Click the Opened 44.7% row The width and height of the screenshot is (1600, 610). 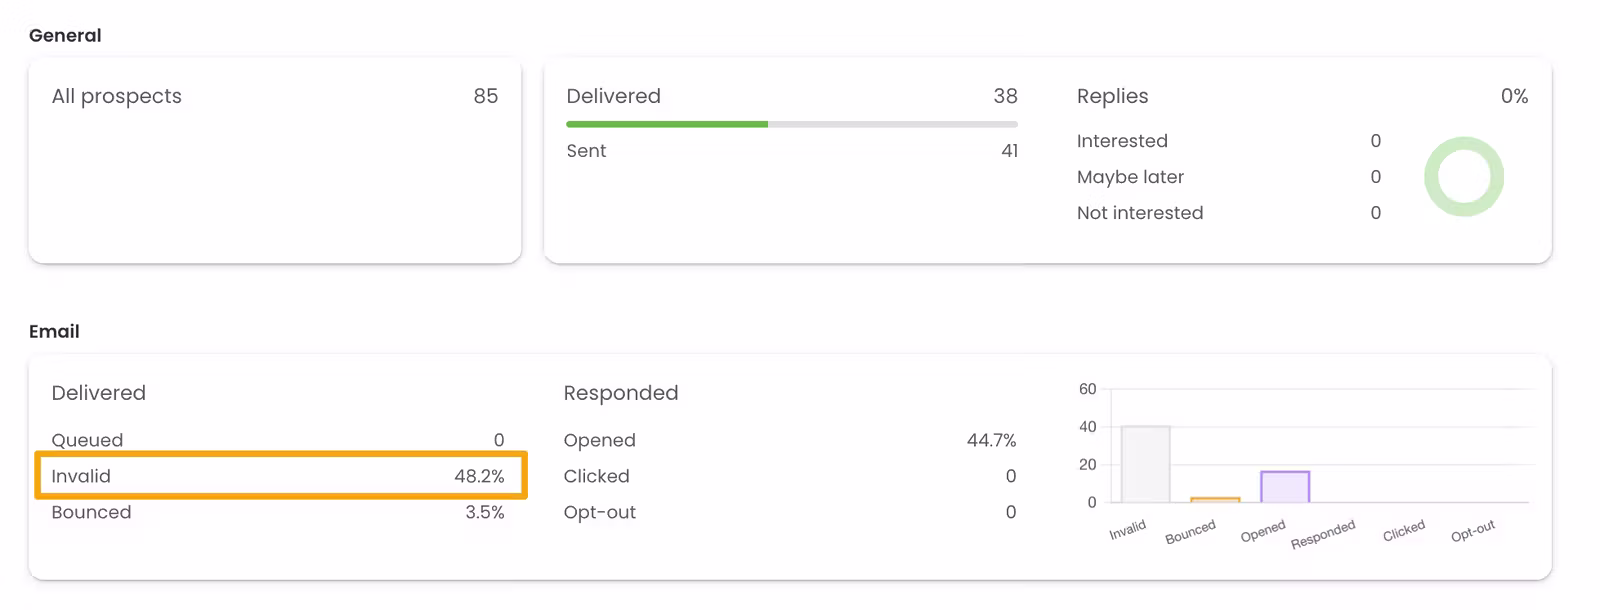pyautogui.click(x=789, y=440)
